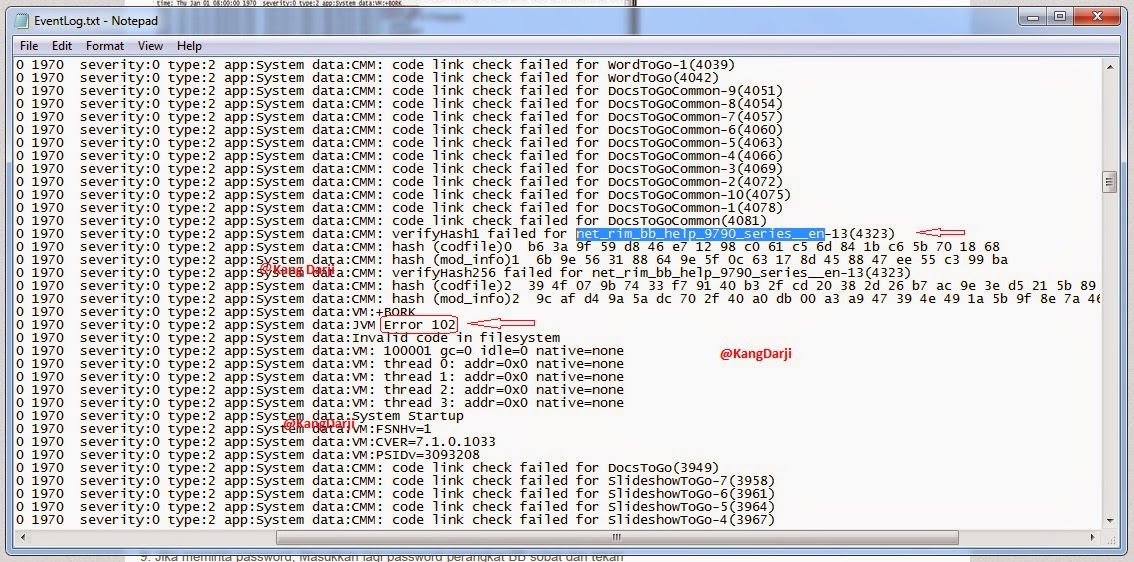Click the 'EventLog.txt - Notepad' window title

(95, 21)
